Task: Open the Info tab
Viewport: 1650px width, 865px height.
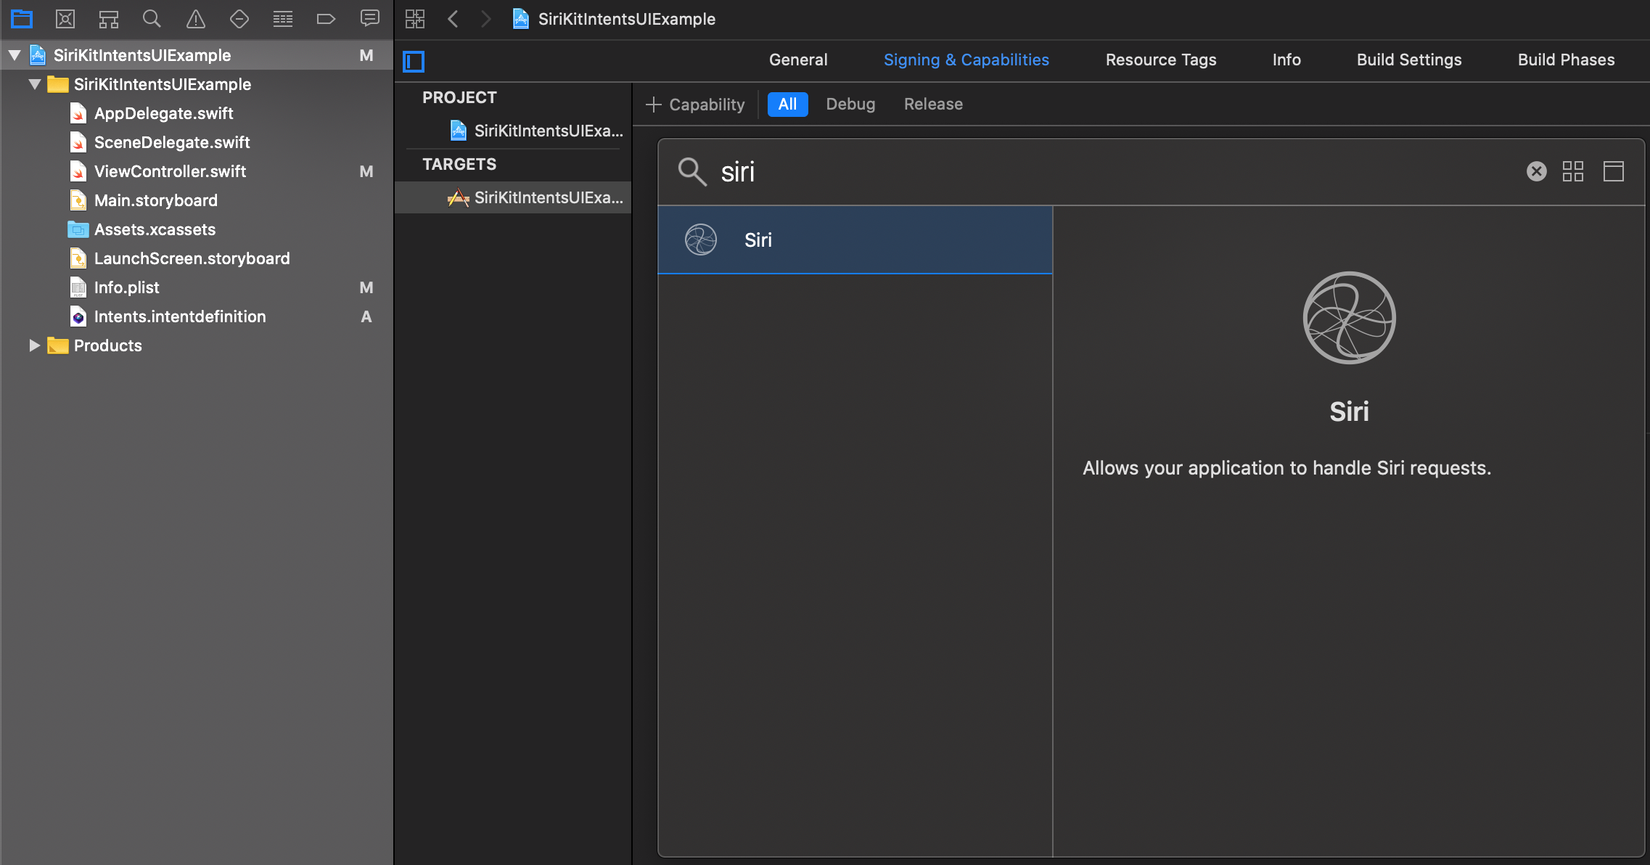Action: point(1287,60)
